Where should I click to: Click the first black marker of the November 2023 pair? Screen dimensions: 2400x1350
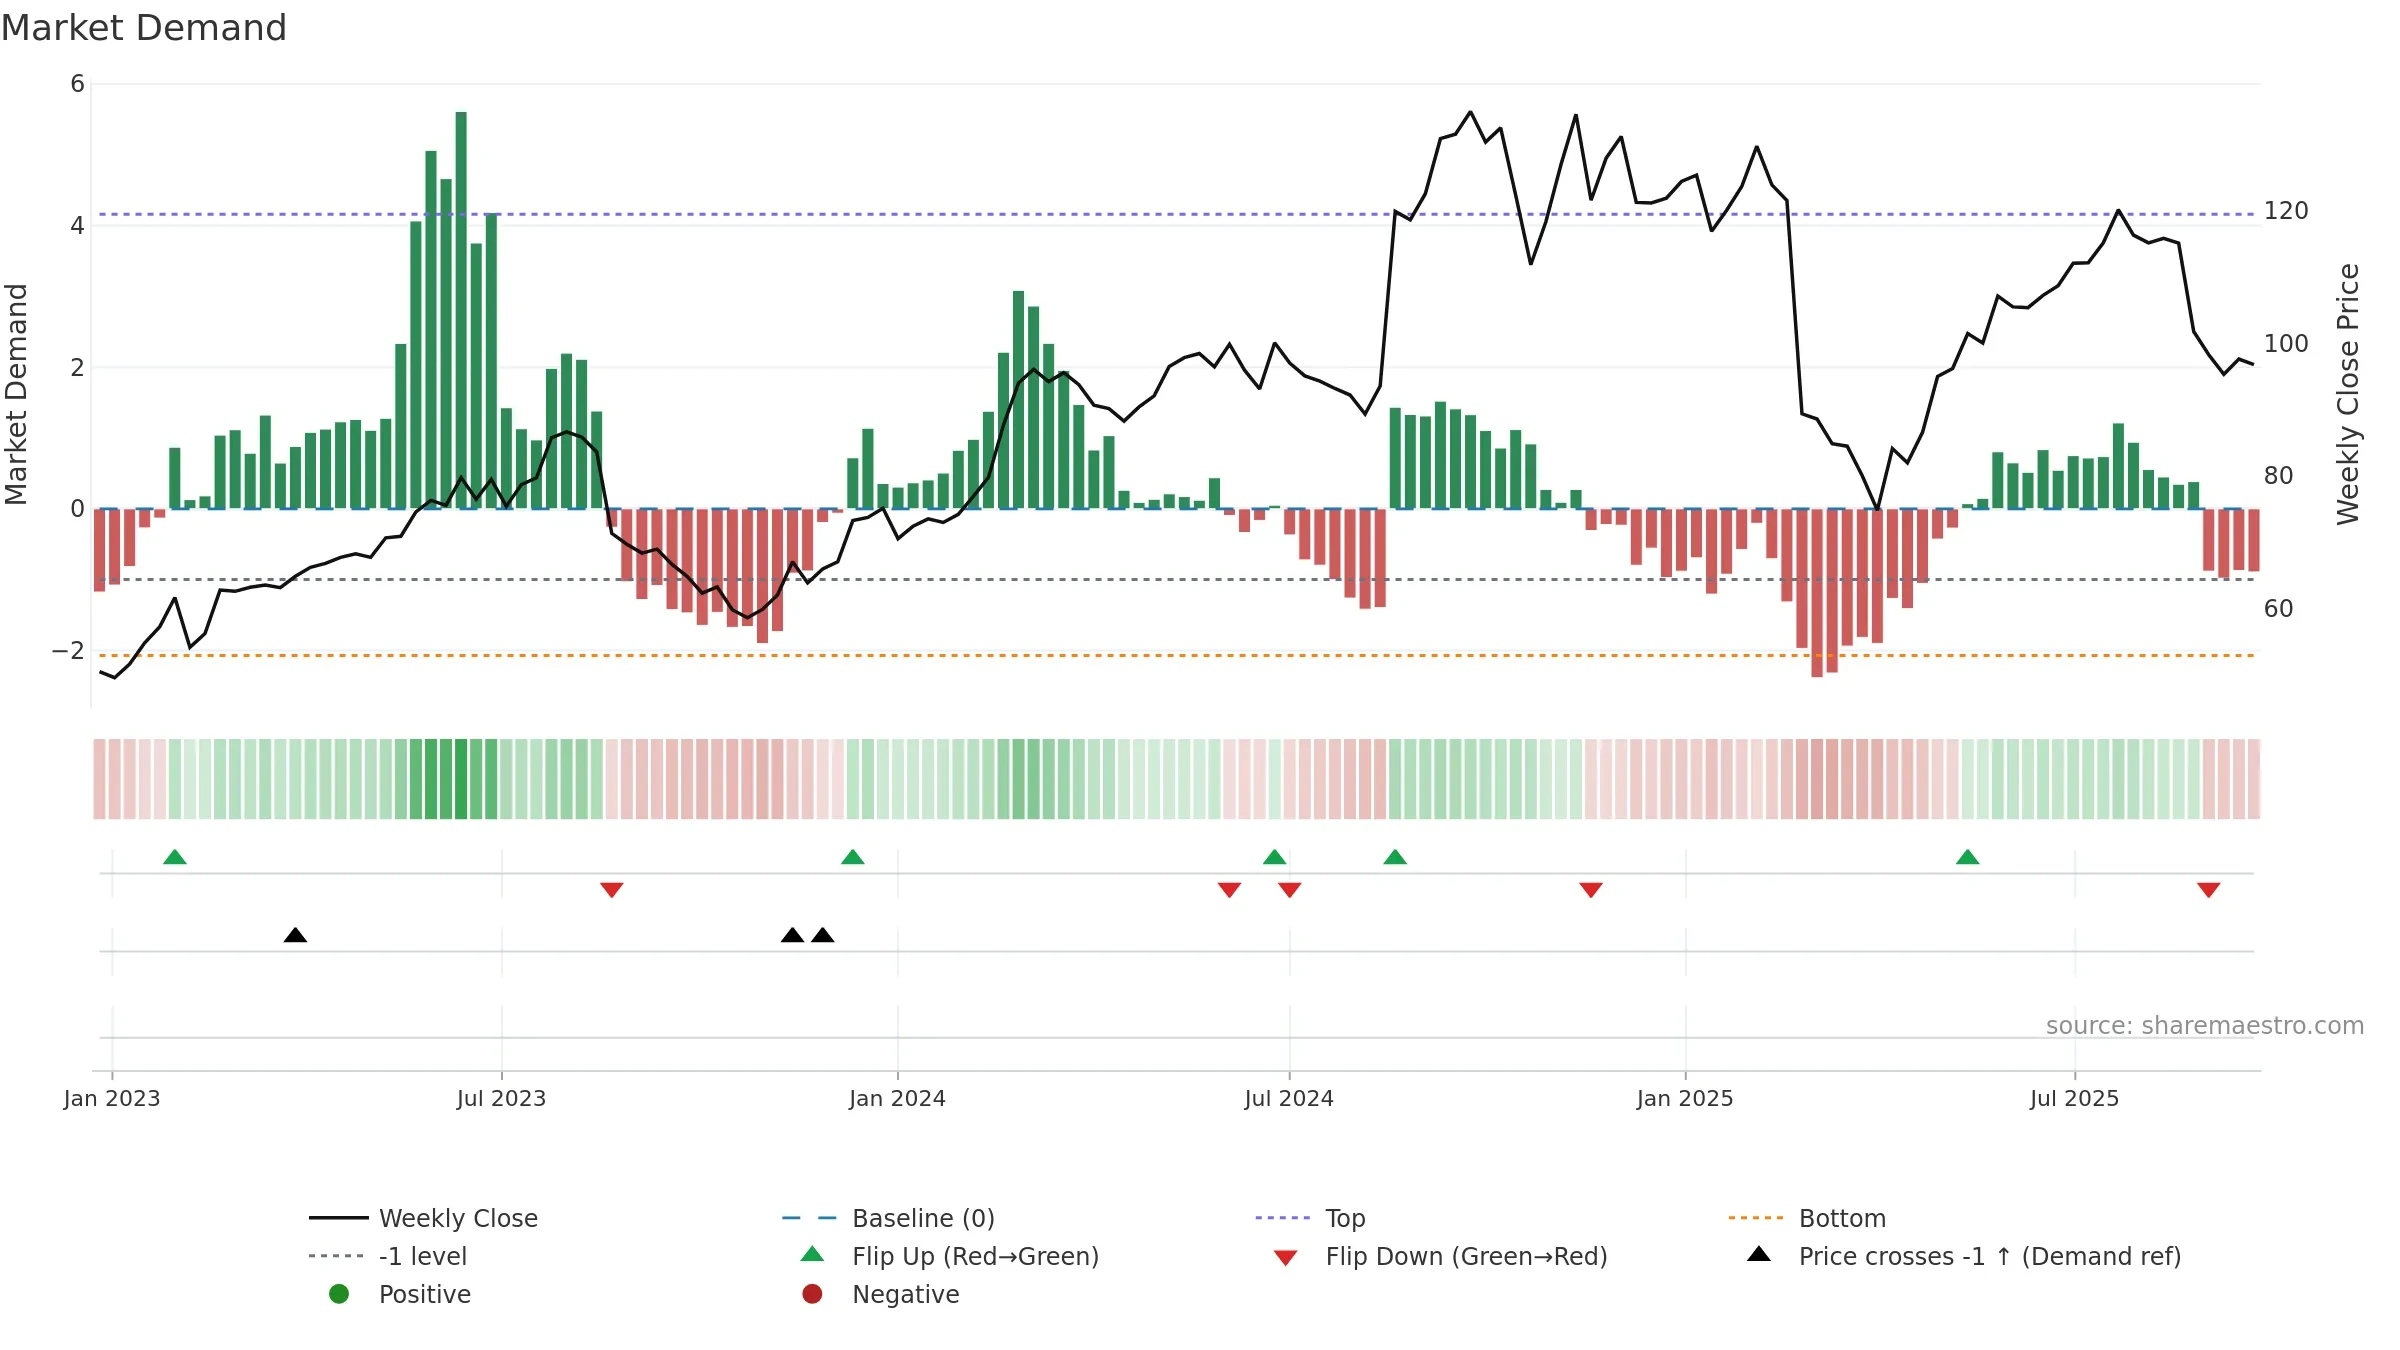point(792,935)
